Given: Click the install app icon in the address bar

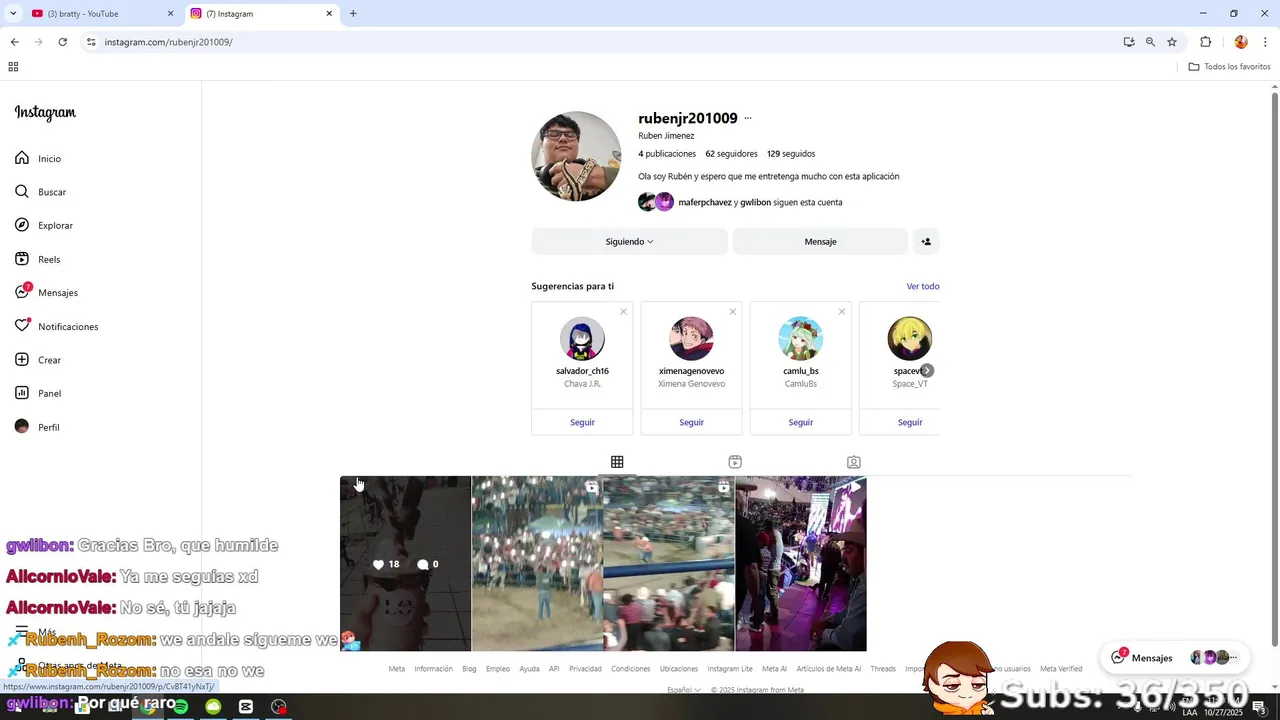Looking at the screenshot, I should click(1129, 42).
